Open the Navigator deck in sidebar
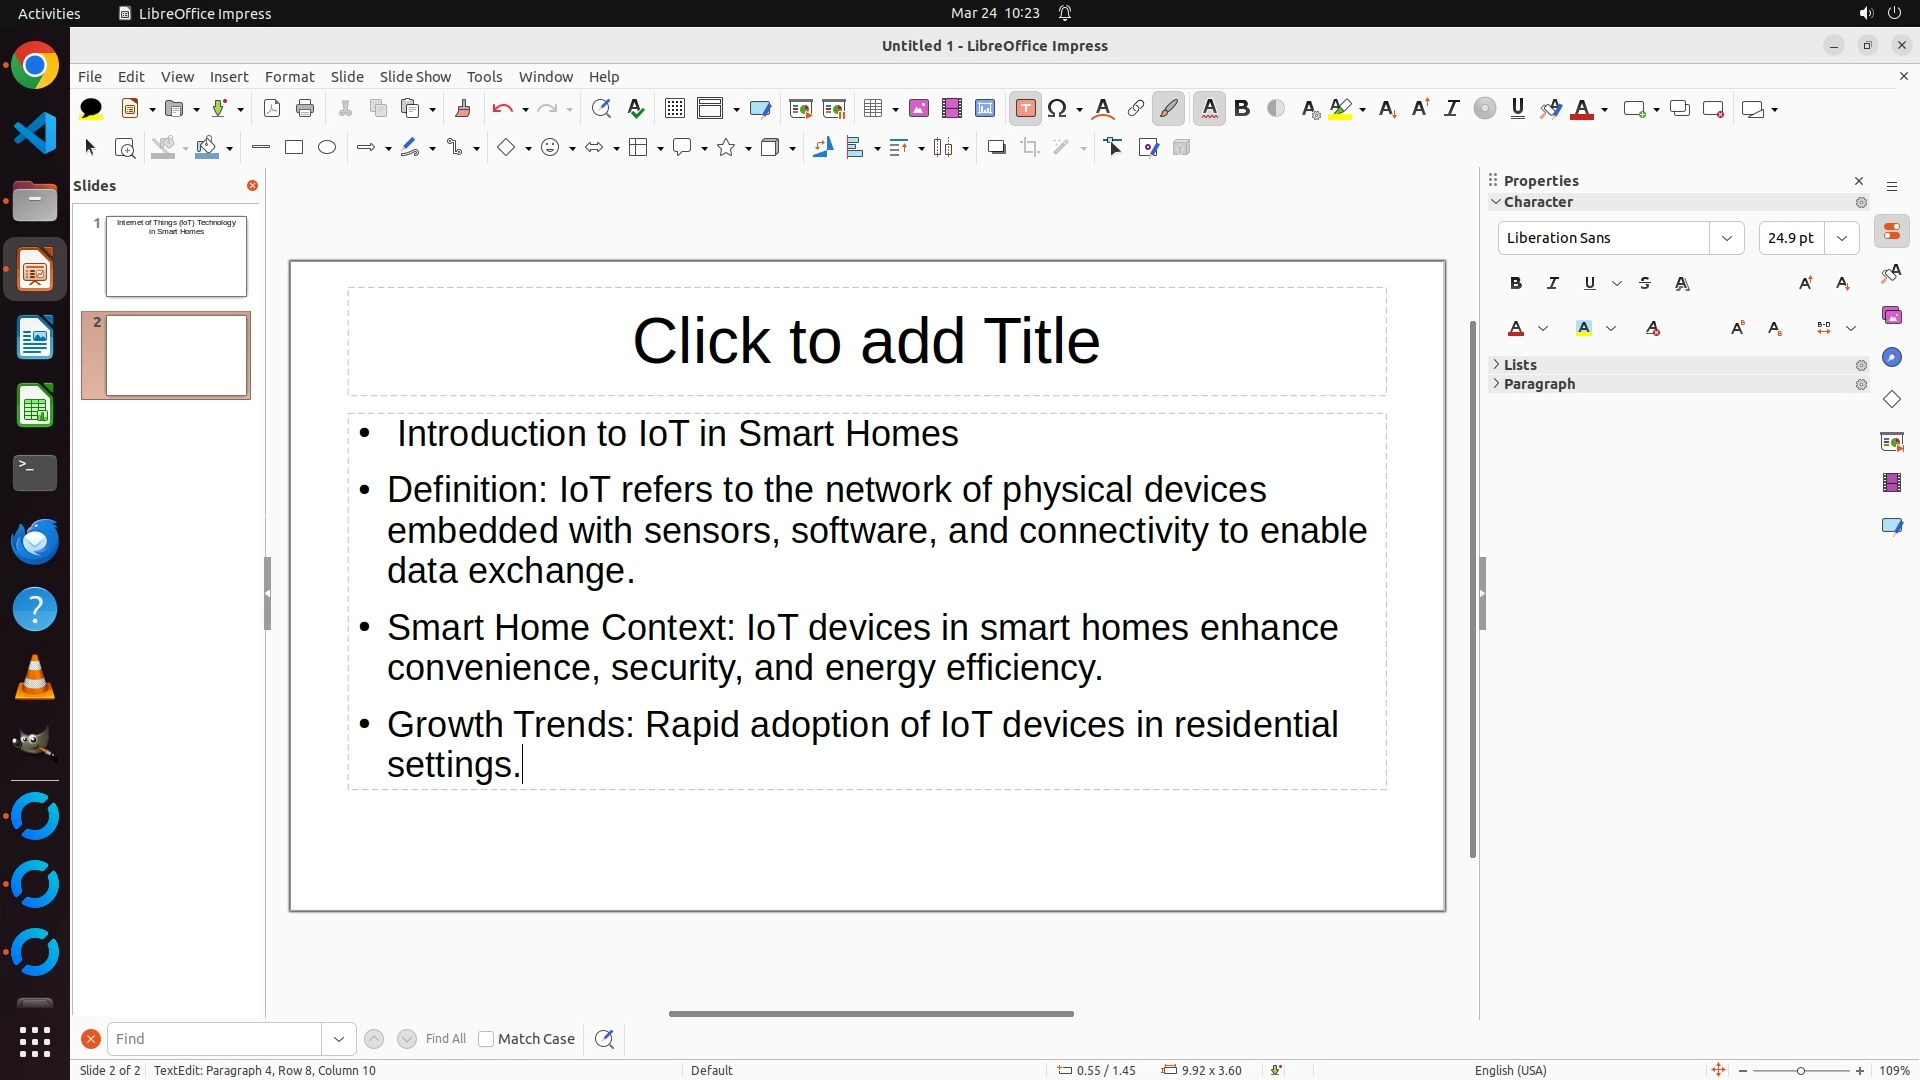This screenshot has width=1920, height=1080. pyautogui.click(x=1891, y=358)
